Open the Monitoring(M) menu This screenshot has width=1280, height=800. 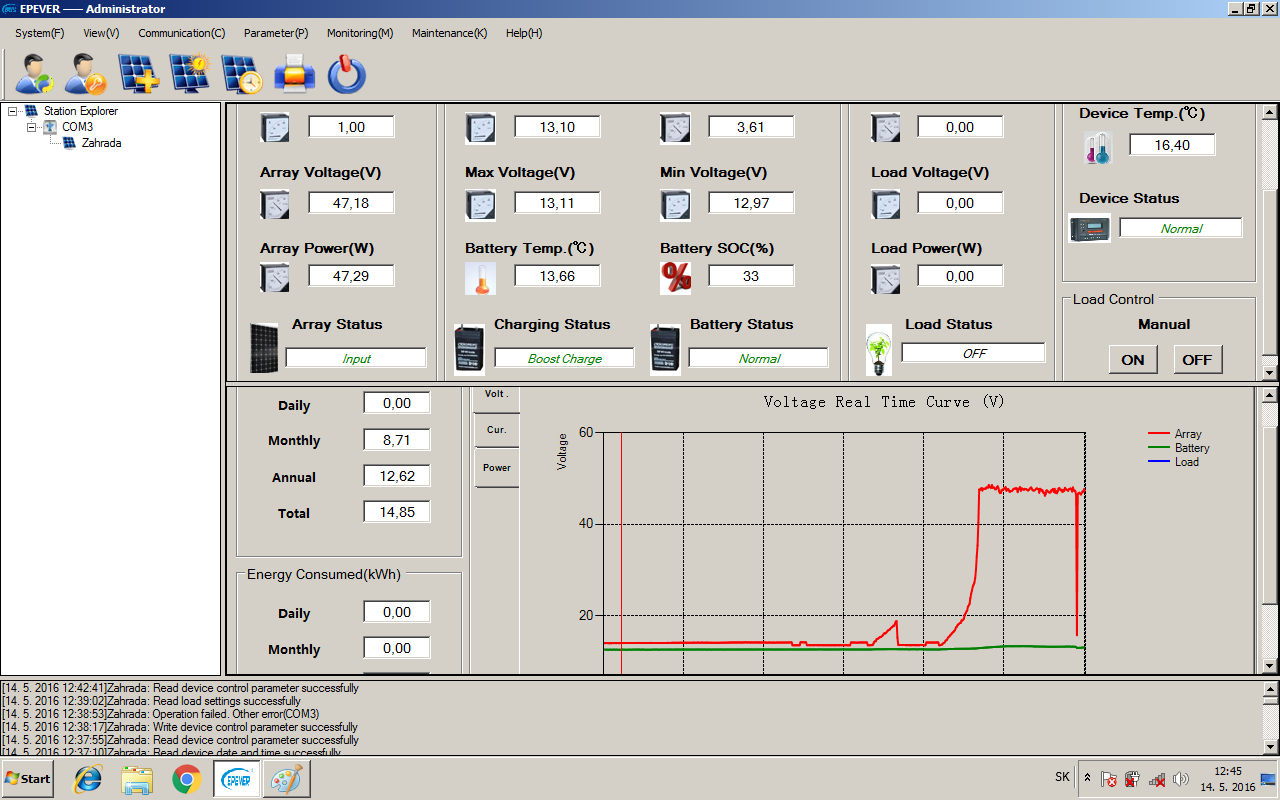coord(359,33)
